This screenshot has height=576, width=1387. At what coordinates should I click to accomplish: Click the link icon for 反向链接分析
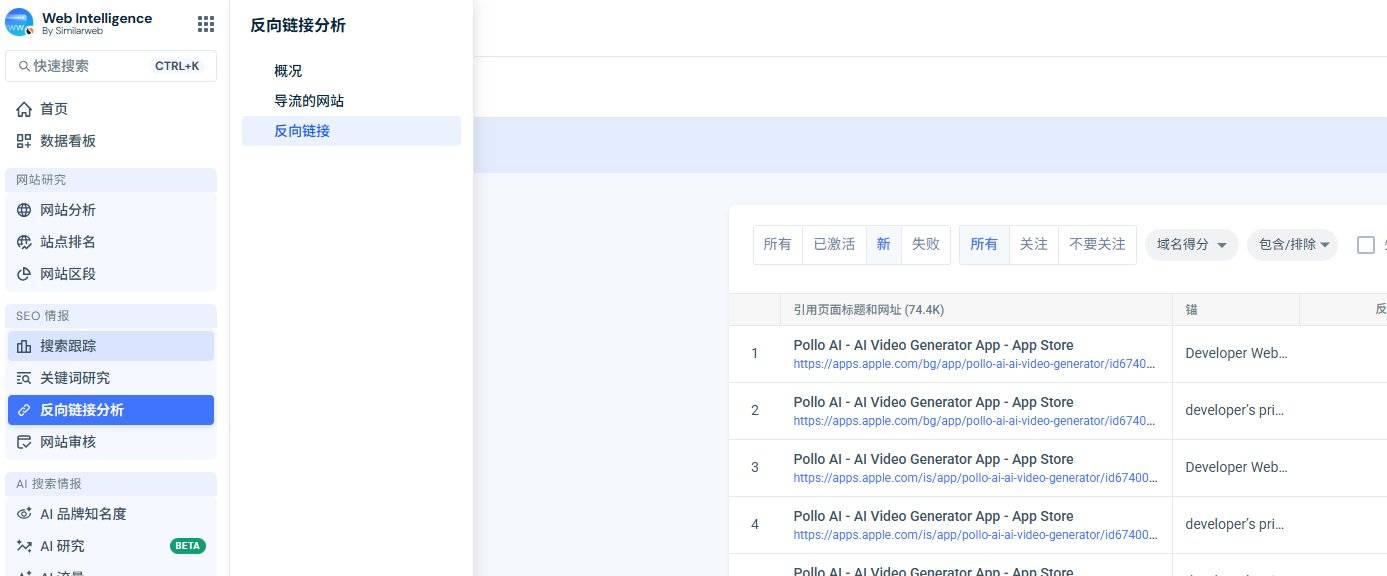[24, 410]
